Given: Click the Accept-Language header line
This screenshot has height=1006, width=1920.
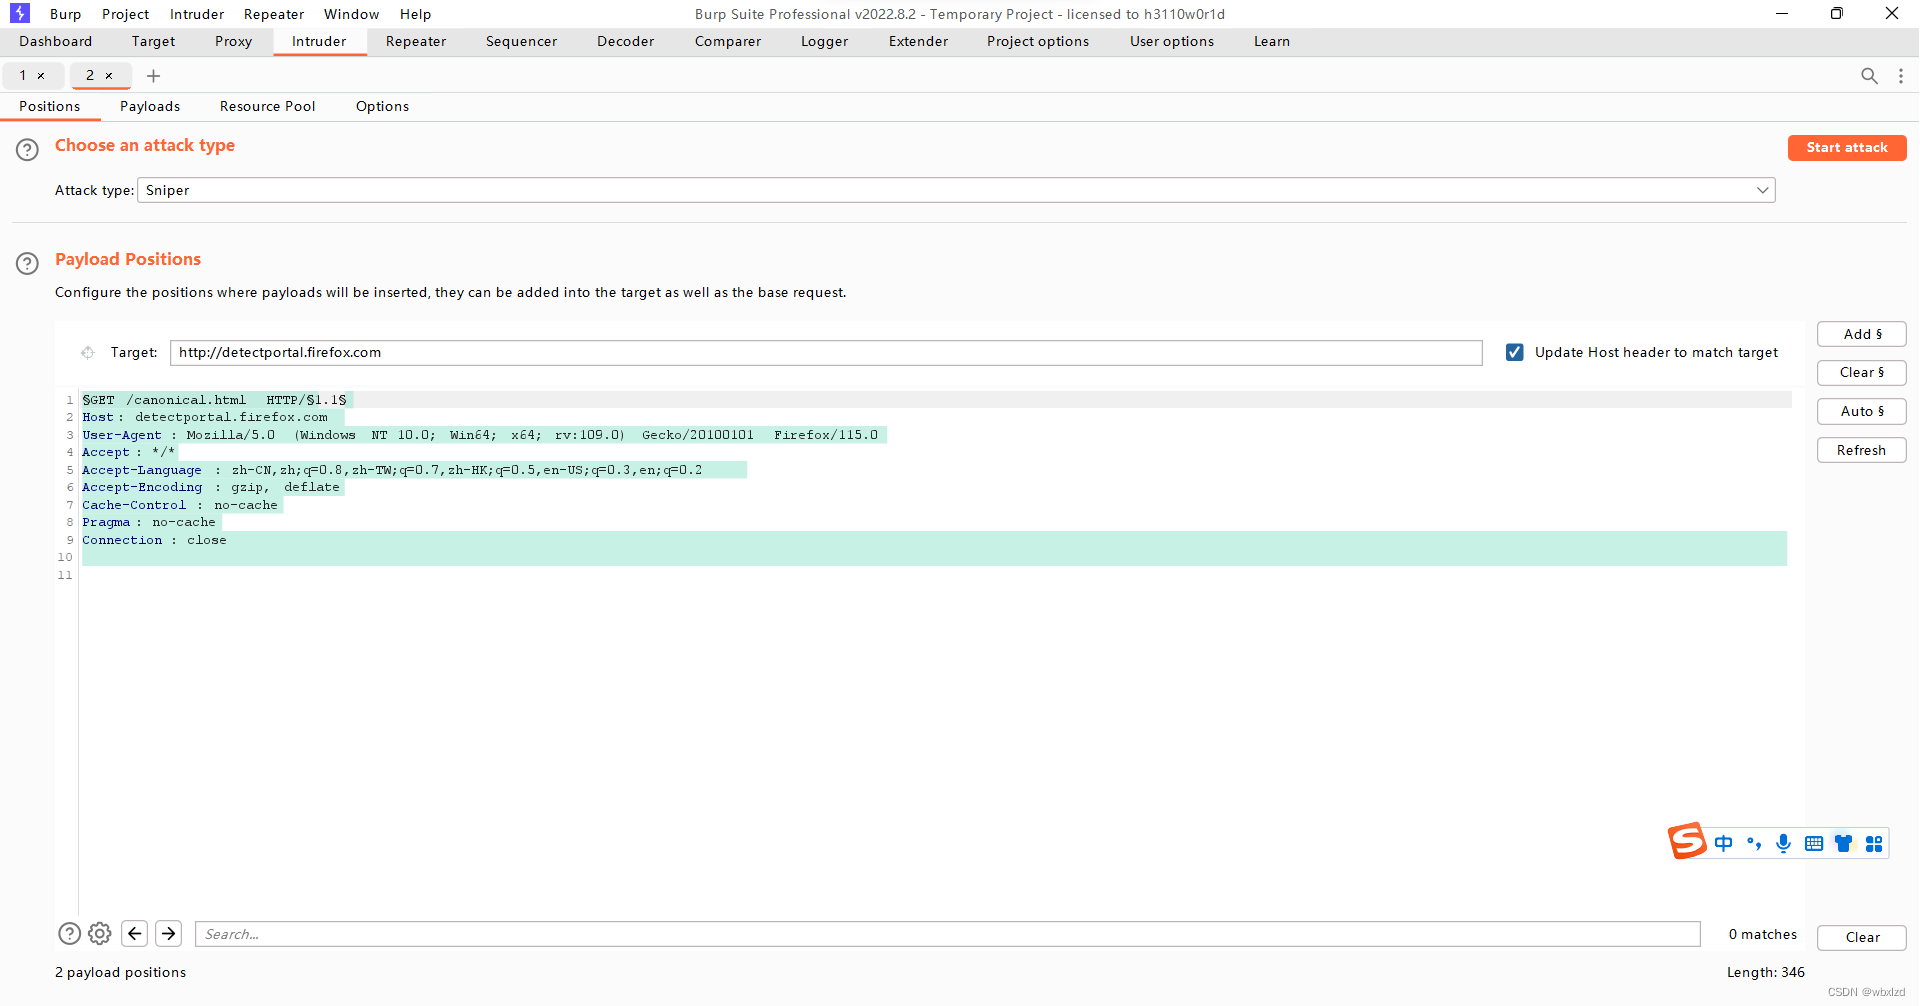Looking at the screenshot, I should [x=392, y=470].
